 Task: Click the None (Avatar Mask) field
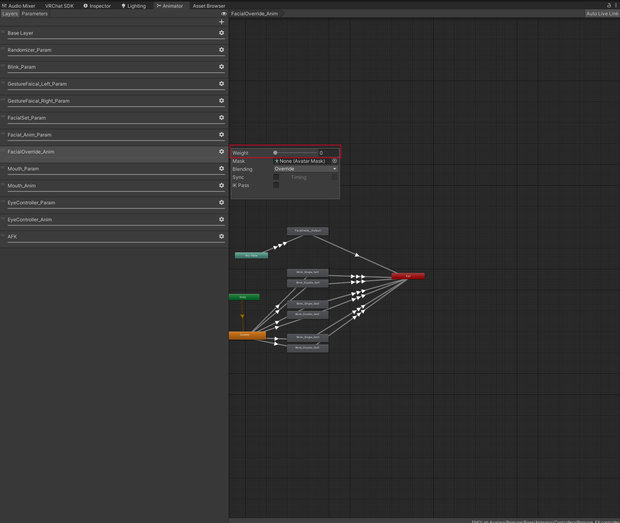302,161
